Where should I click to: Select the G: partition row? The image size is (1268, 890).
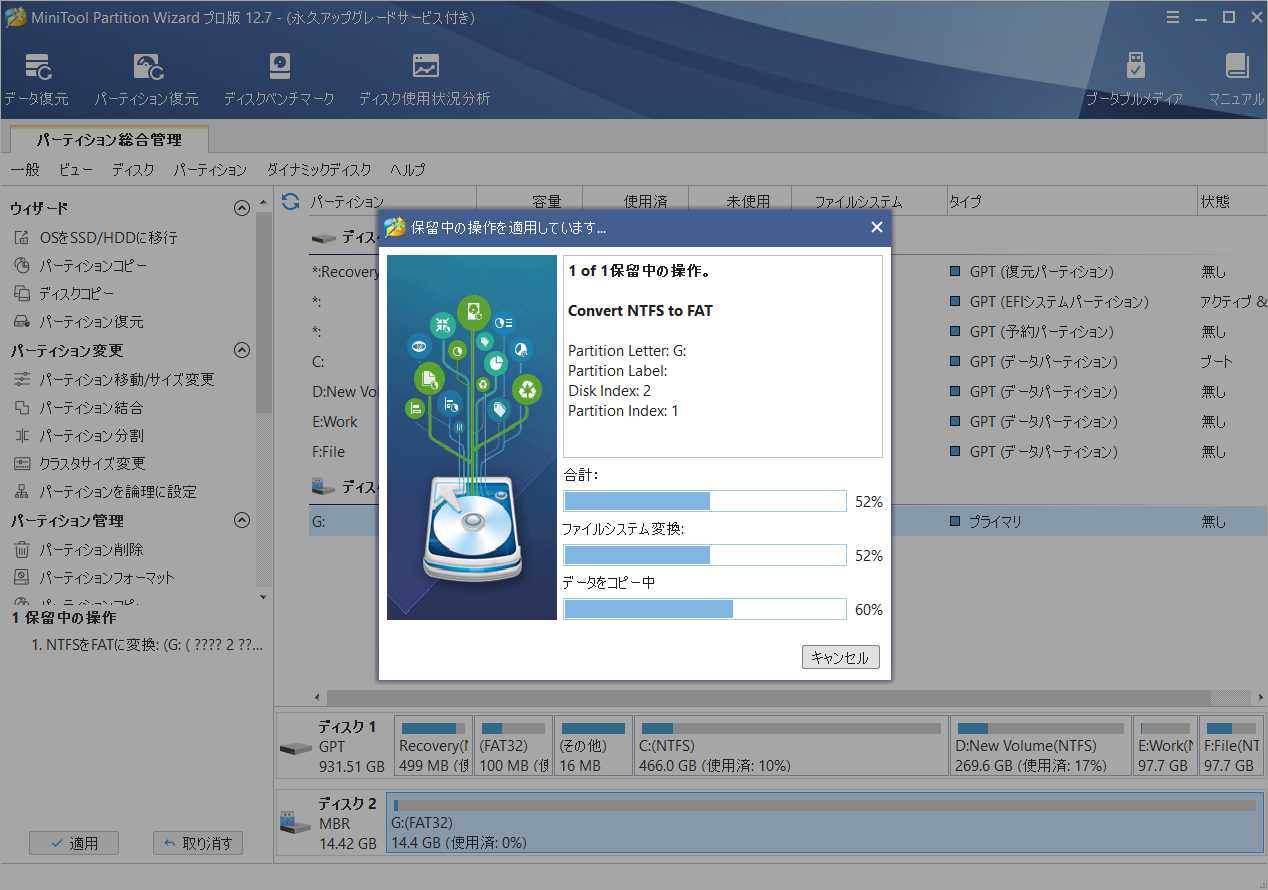click(x=788, y=521)
